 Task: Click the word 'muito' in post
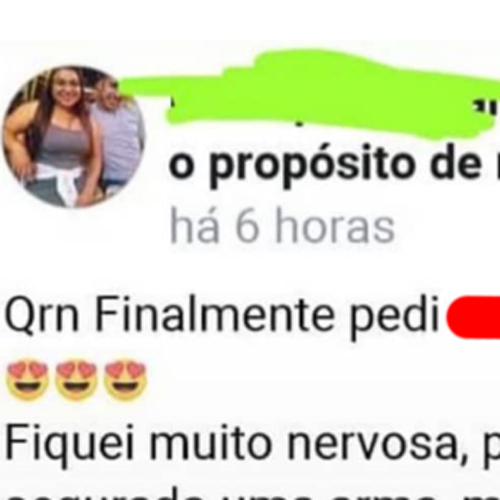pyautogui.click(x=211, y=443)
